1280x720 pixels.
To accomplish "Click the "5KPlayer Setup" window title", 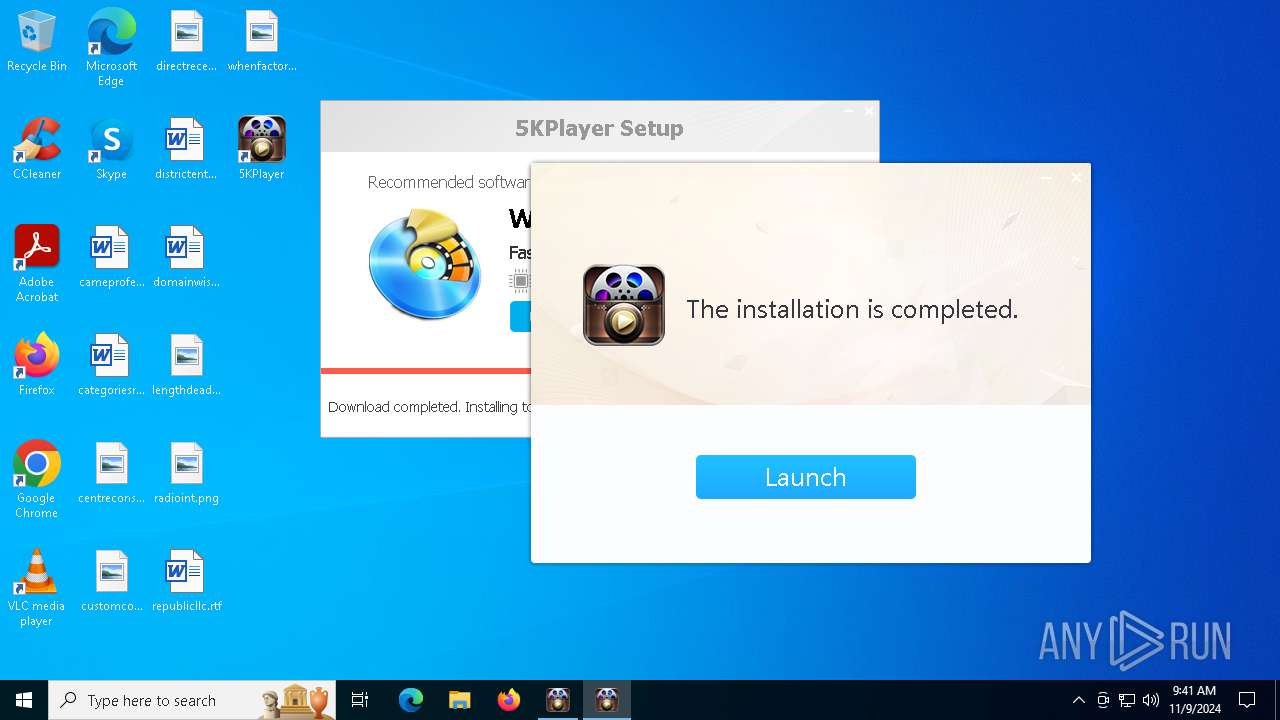I will 599,128.
